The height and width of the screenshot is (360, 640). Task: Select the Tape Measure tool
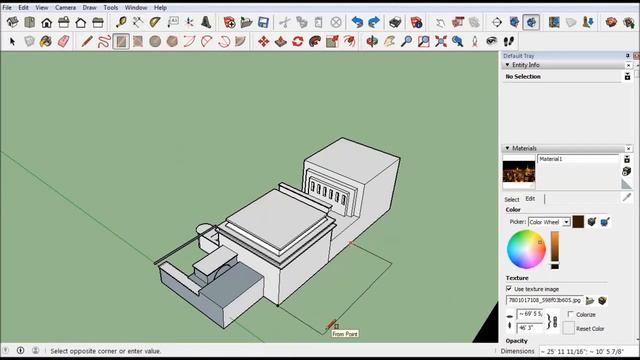click(121, 22)
